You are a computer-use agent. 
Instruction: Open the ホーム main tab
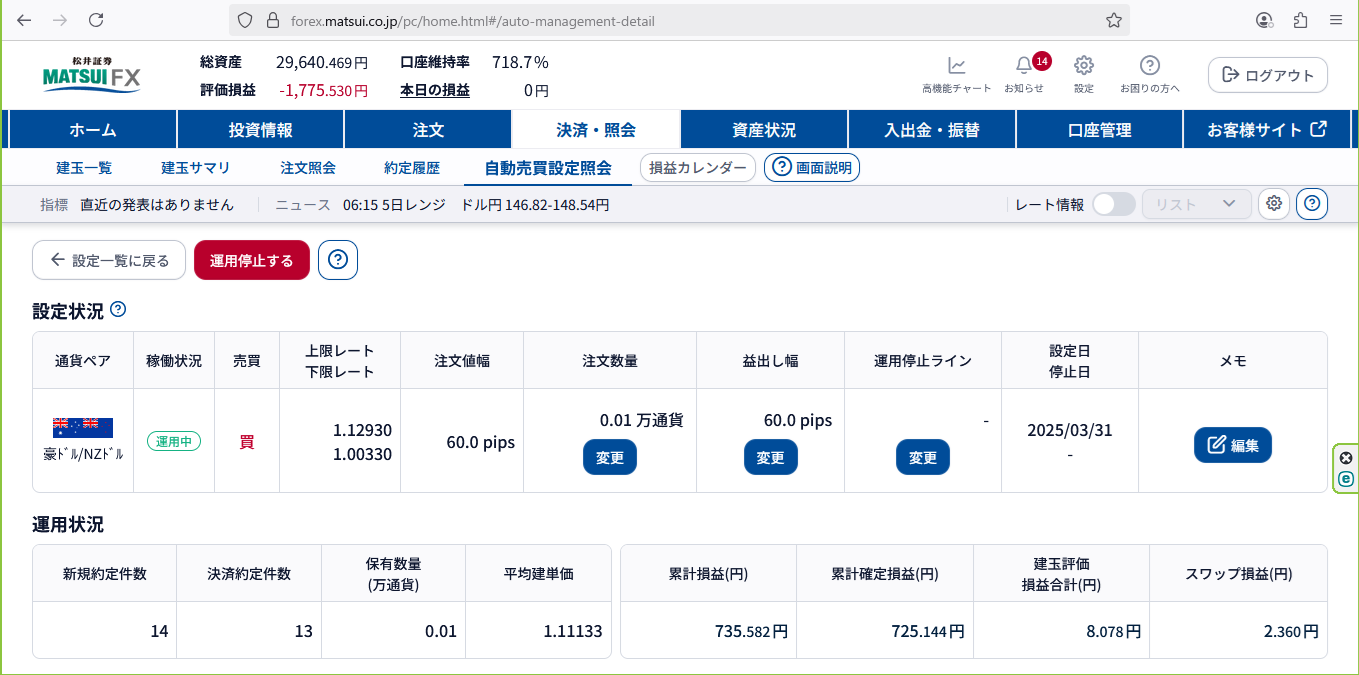pos(93,130)
